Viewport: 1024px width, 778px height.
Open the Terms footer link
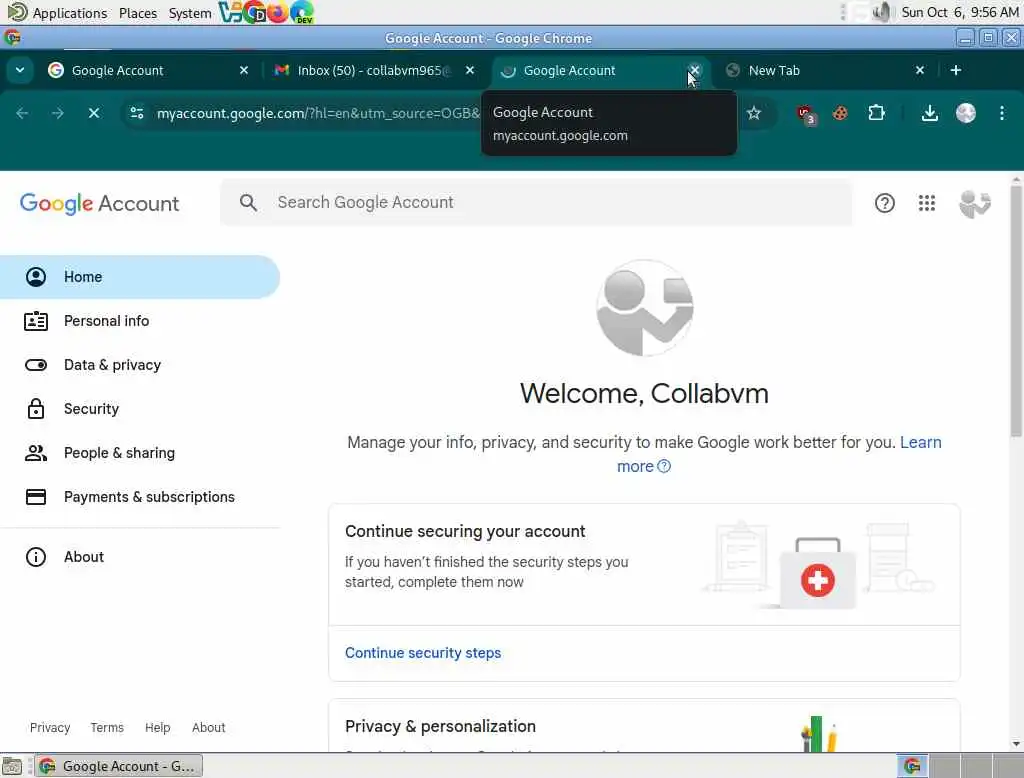(107, 727)
